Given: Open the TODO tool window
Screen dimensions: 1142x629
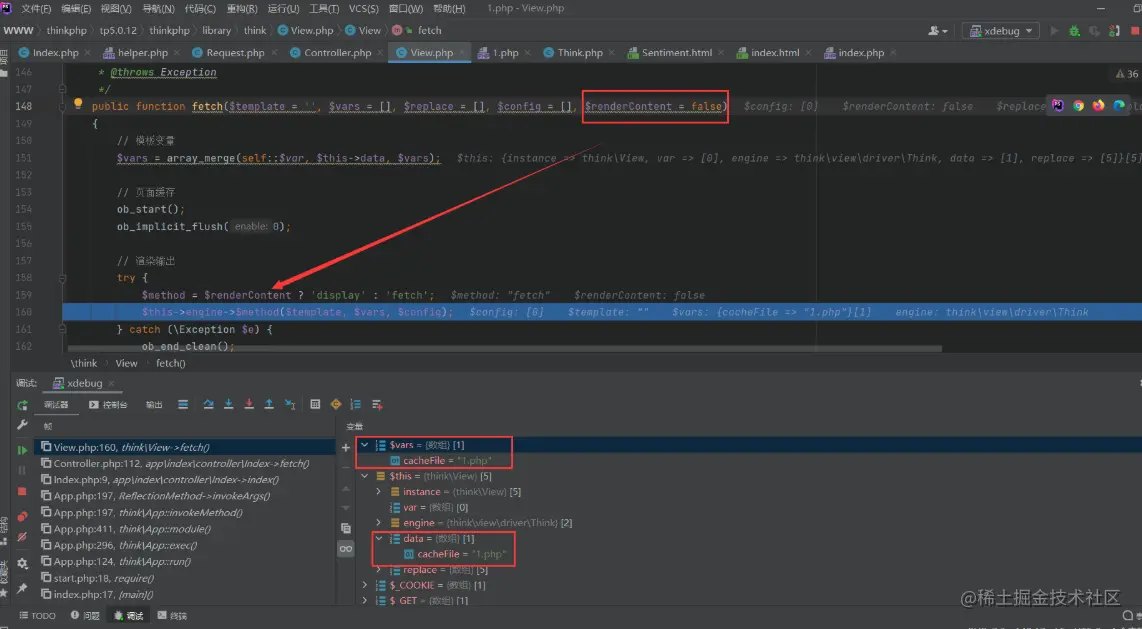Looking at the screenshot, I should pos(36,616).
